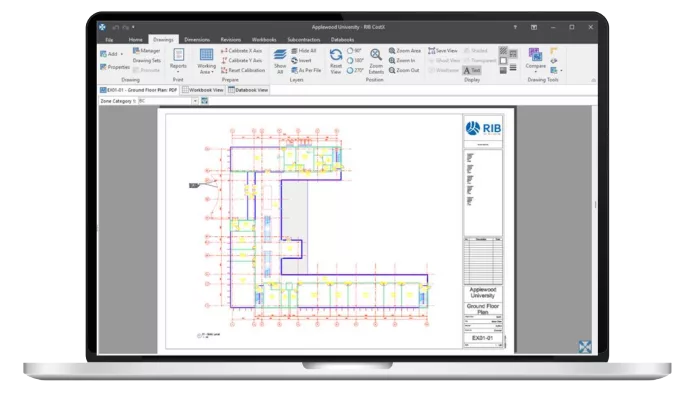700x394 pixels.
Task: Click the RIB CostX application logo icon
Action: click(x=102, y=27)
